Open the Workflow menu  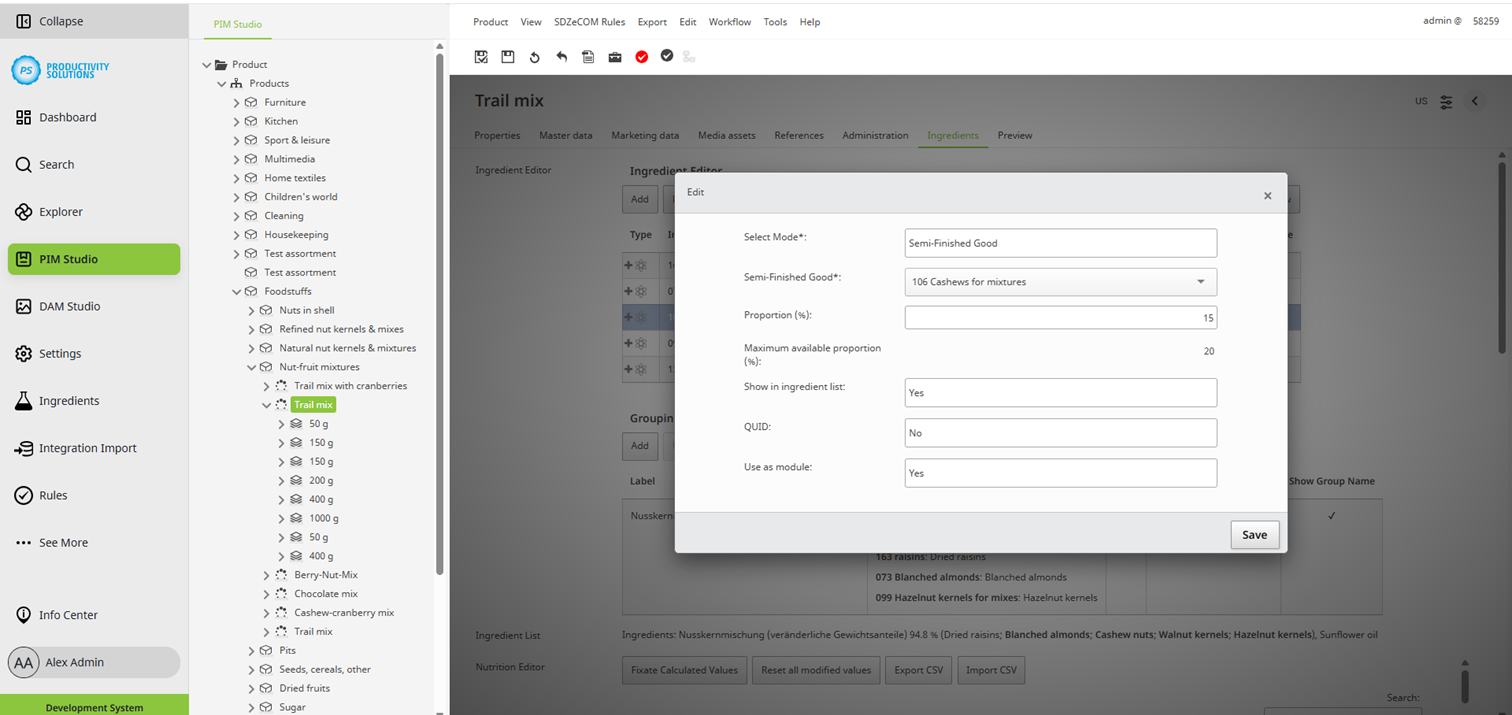(730, 21)
